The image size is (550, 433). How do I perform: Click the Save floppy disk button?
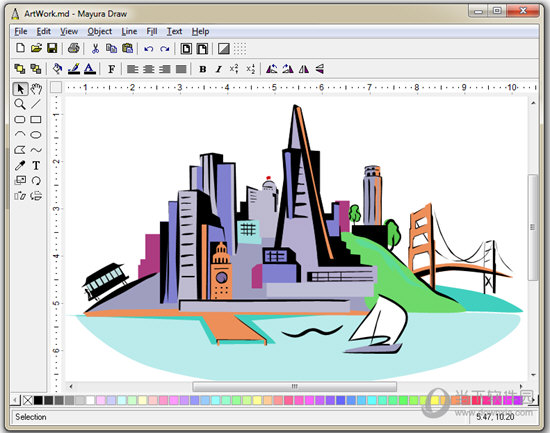(52, 48)
